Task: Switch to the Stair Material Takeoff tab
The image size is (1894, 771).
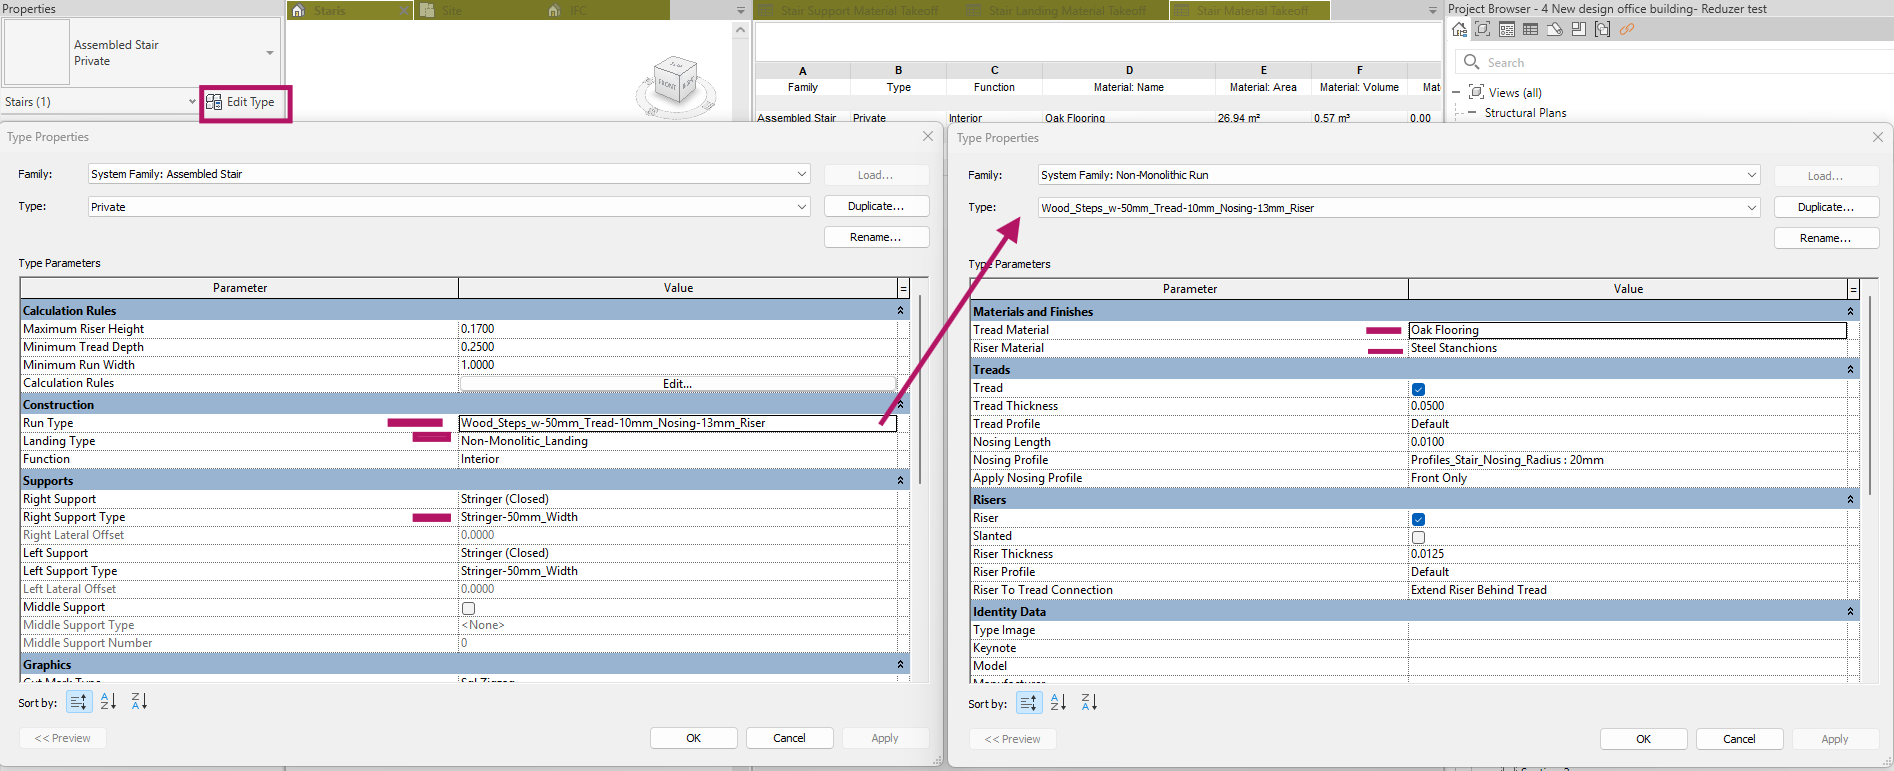Action: (1251, 11)
